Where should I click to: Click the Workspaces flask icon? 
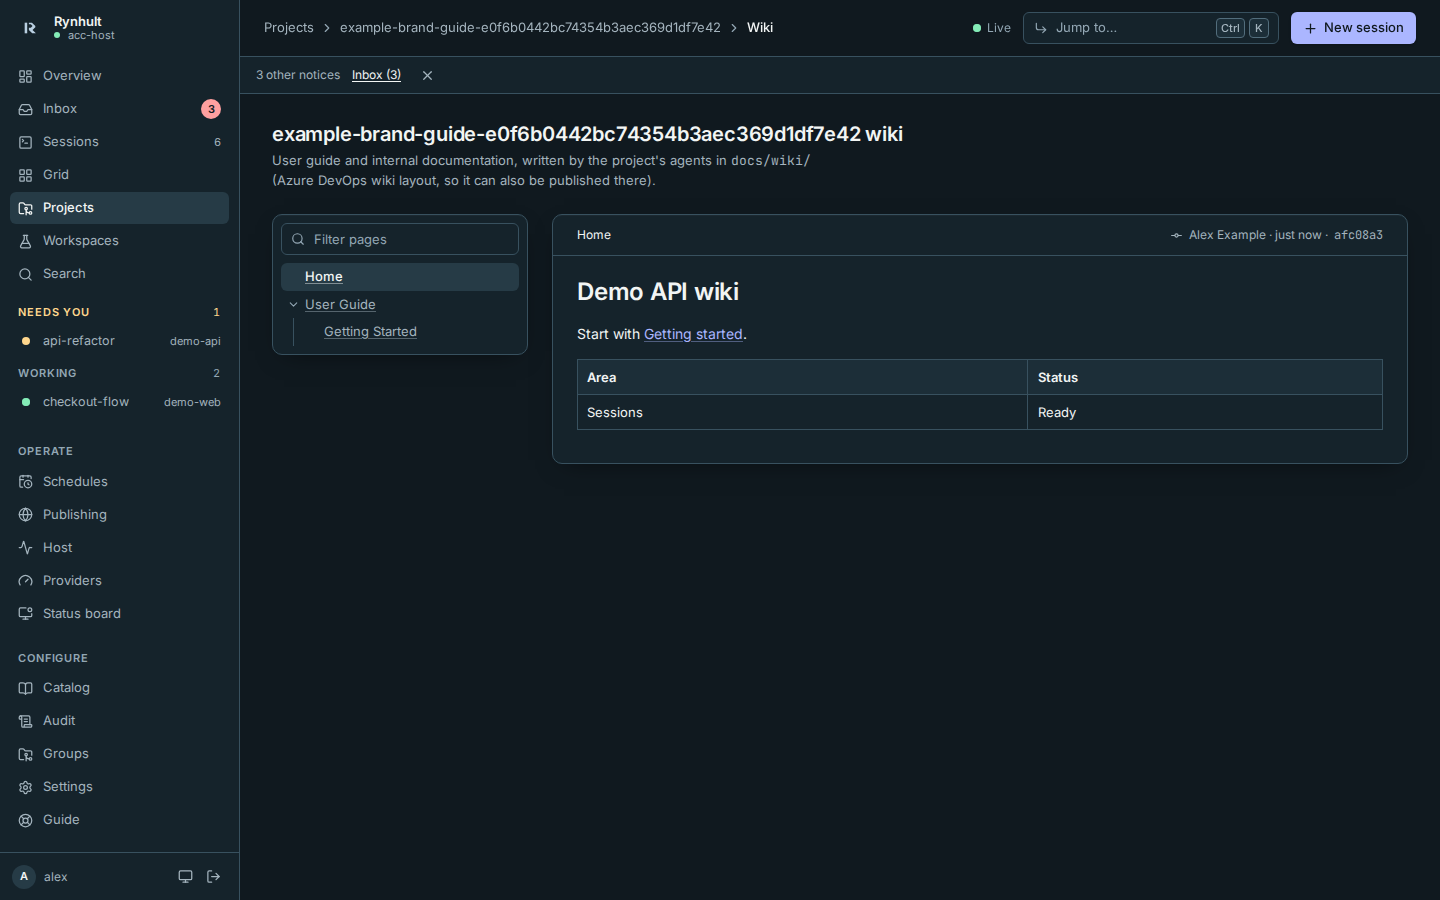coord(26,241)
